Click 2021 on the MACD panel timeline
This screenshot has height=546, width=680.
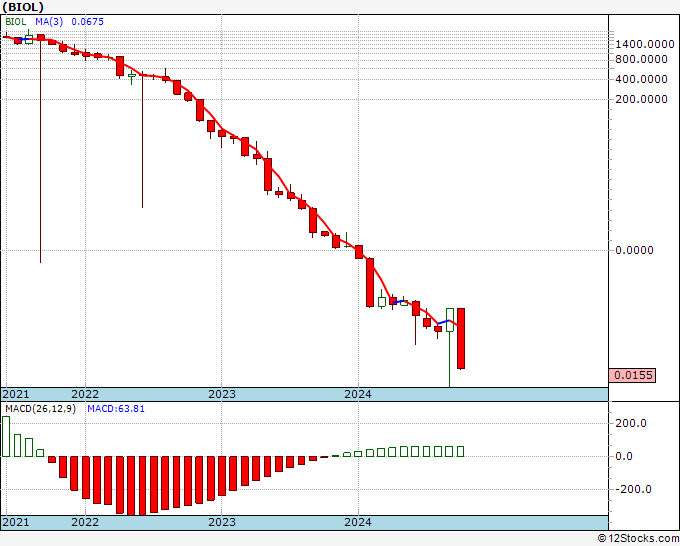coord(16,522)
